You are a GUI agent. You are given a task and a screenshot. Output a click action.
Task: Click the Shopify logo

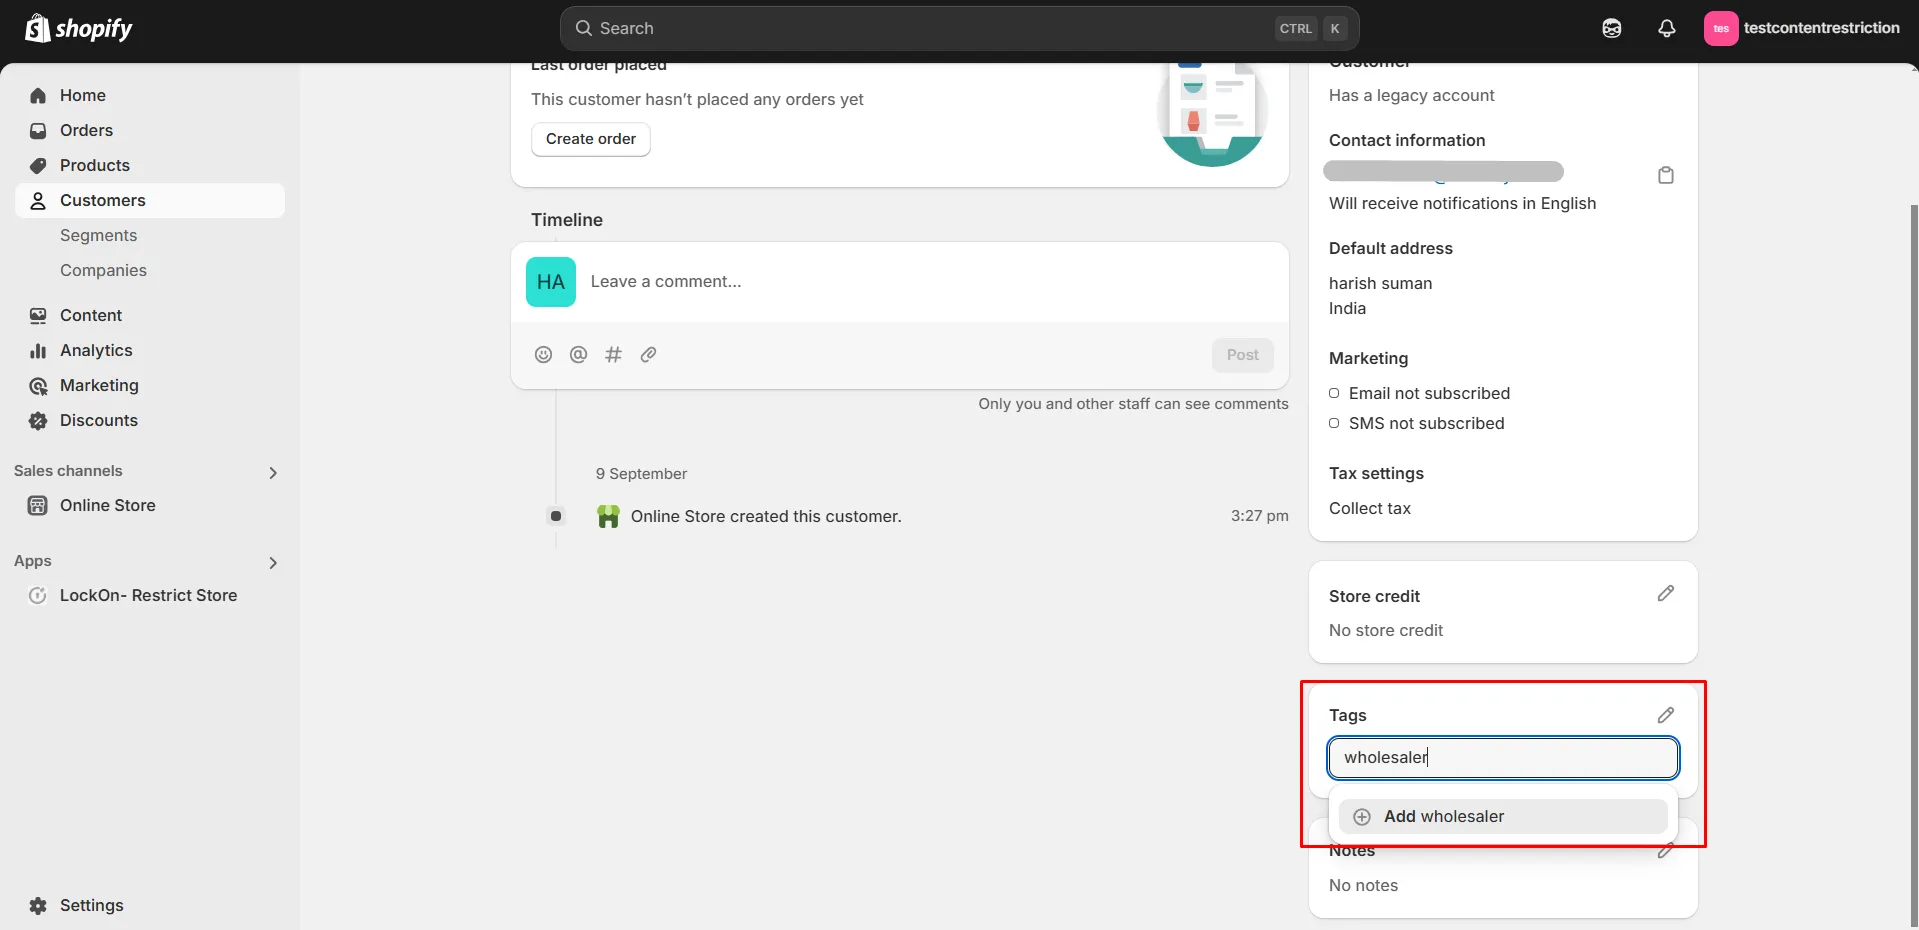coord(79,29)
